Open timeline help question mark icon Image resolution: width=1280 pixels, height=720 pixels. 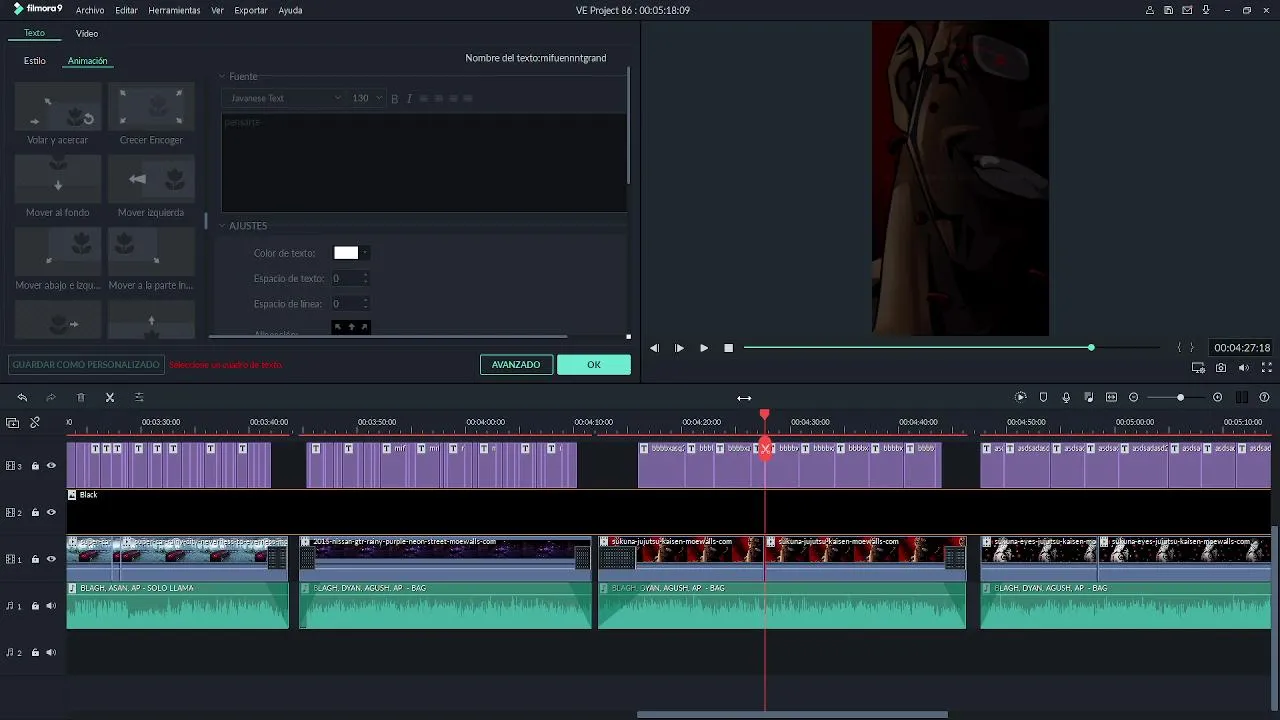[x=1264, y=397]
